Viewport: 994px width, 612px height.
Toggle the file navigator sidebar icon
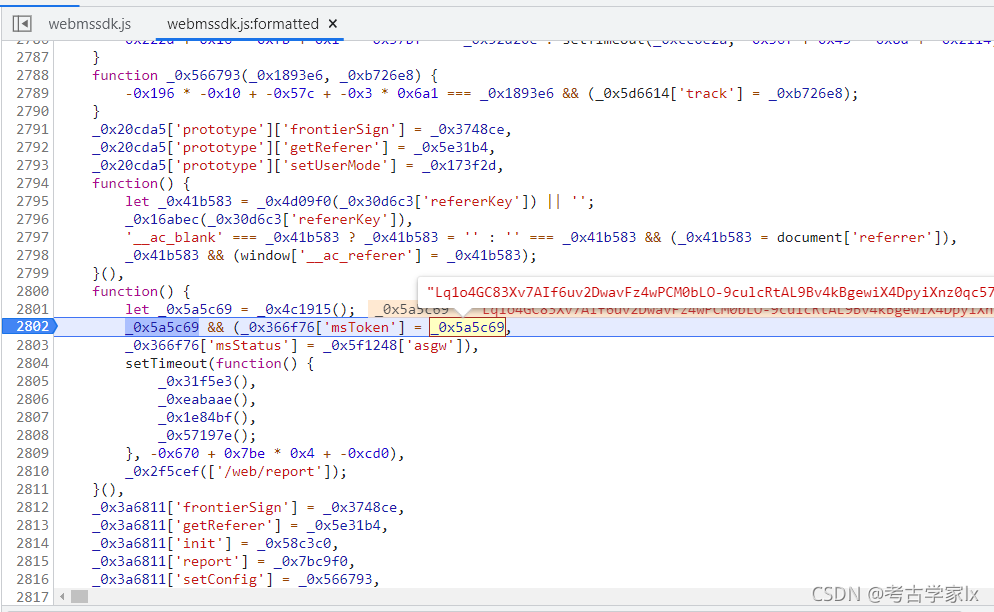[x=22, y=23]
